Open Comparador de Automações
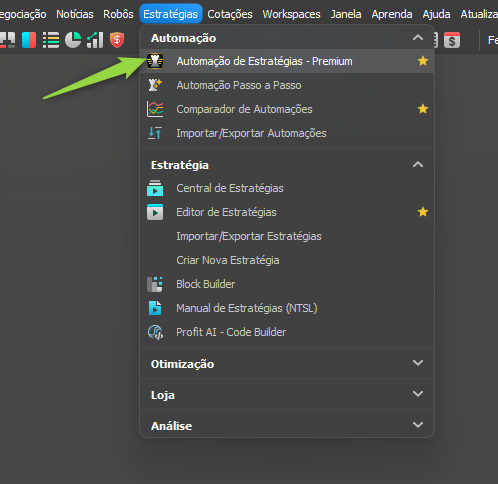 coord(287,109)
